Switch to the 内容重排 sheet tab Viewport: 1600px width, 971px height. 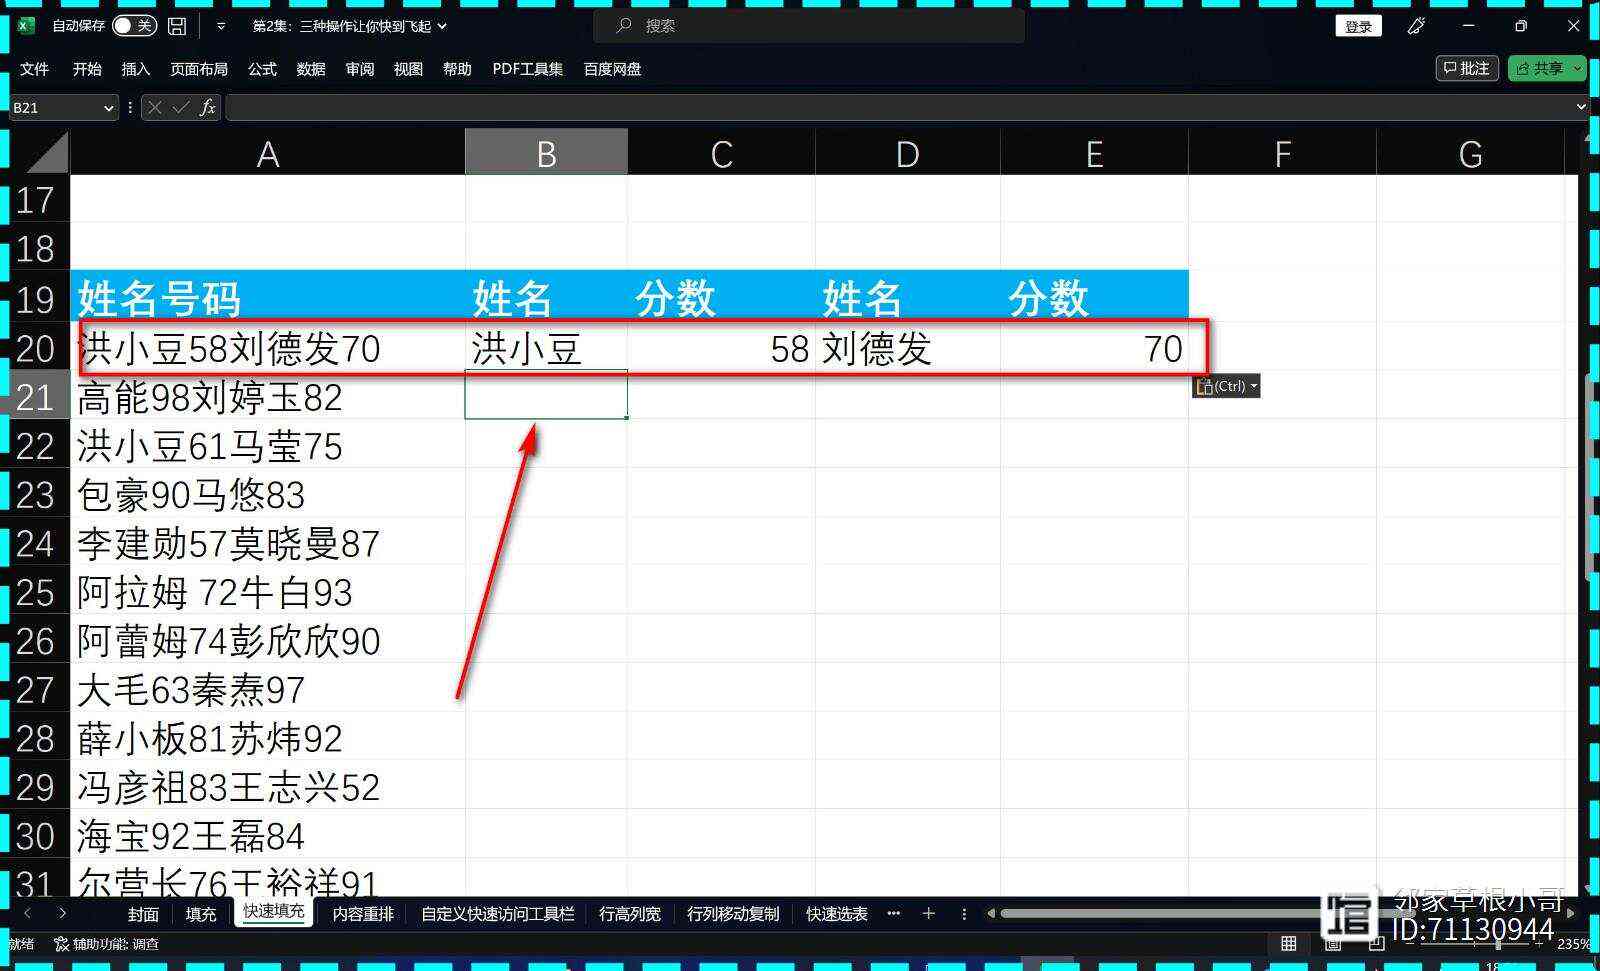click(x=363, y=913)
